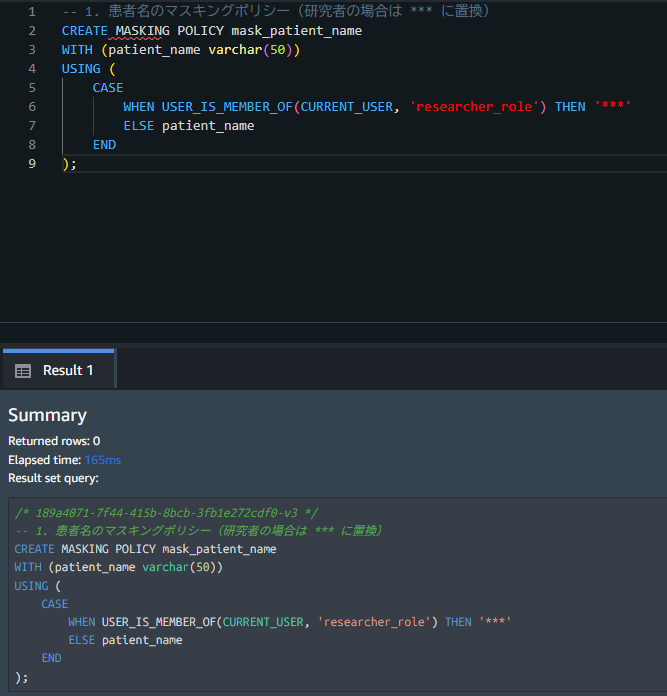Click 'varchar' on editor line 3
667x696 pixels.
tap(235, 50)
